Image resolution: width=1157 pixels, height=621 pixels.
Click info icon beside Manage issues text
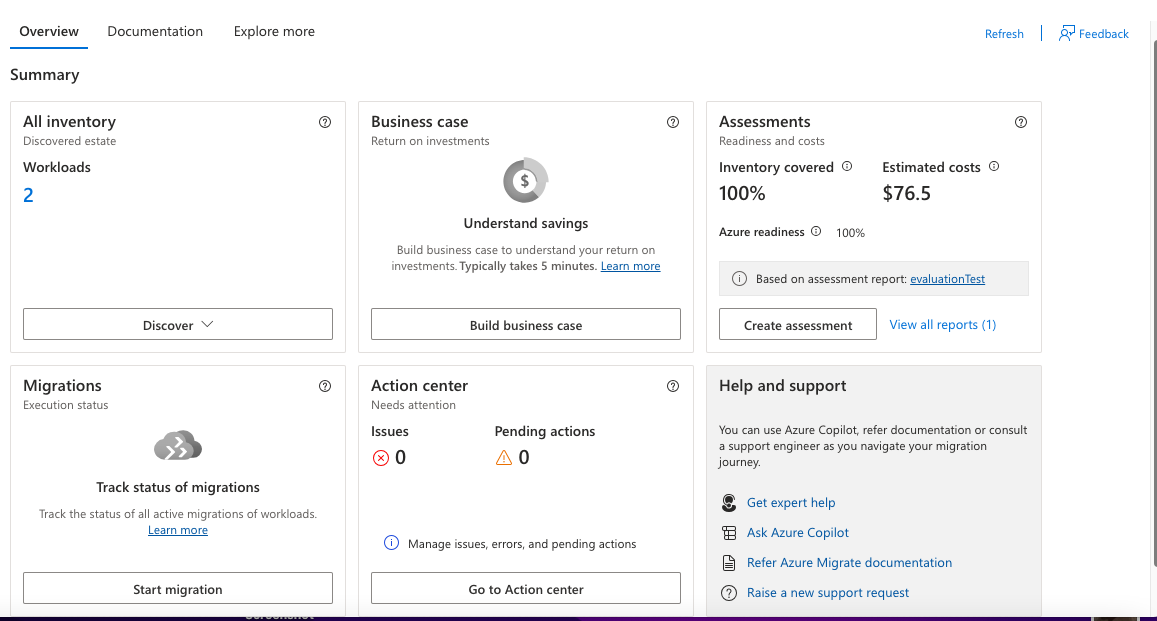click(391, 544)
